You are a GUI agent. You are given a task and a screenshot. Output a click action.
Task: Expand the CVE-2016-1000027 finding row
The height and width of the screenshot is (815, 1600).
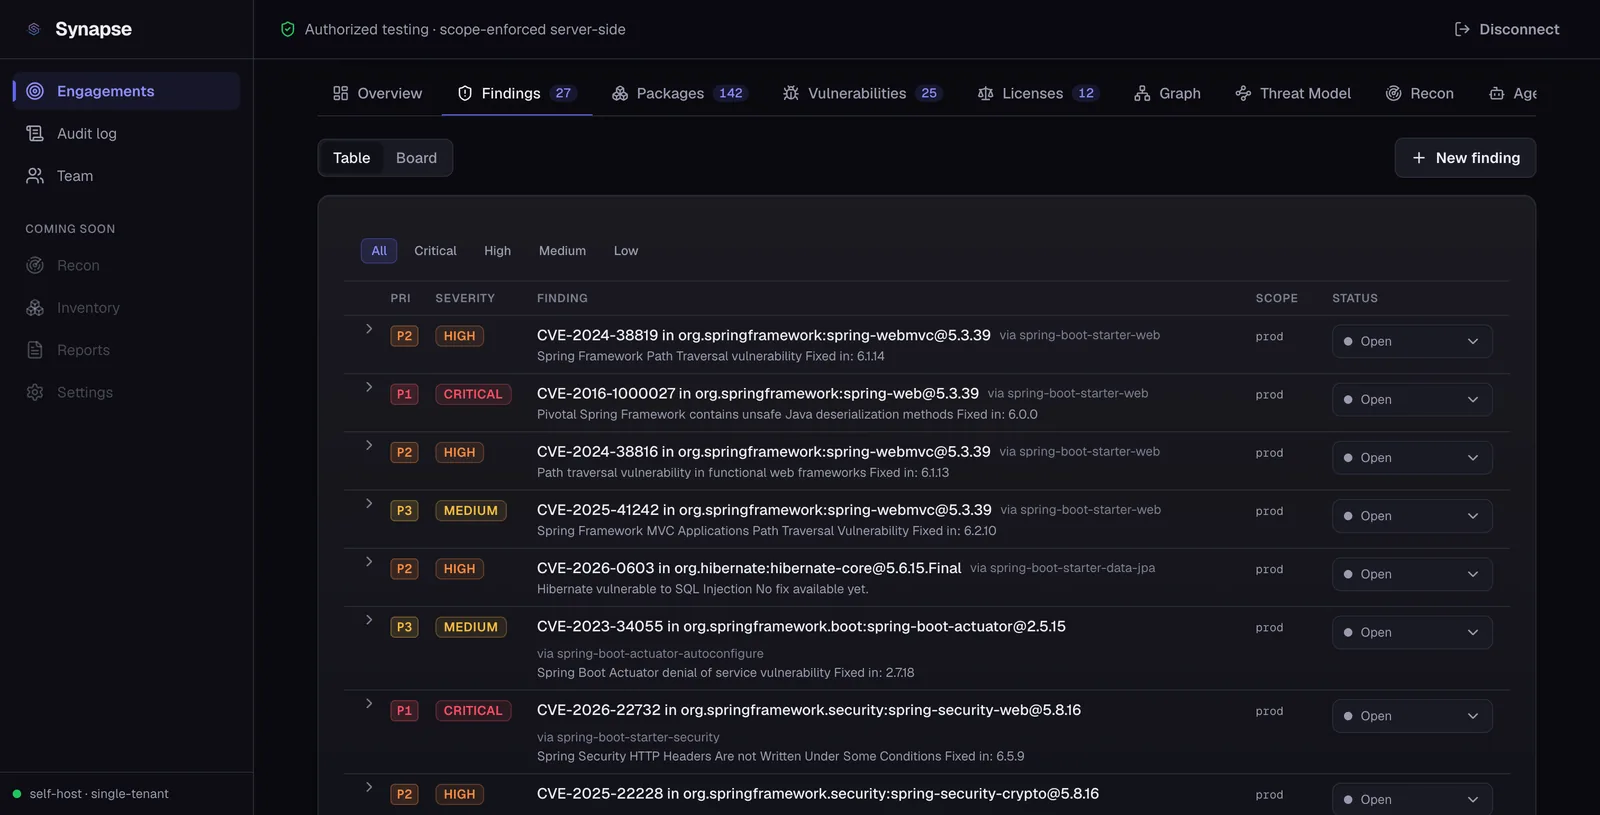coord(369,387)
